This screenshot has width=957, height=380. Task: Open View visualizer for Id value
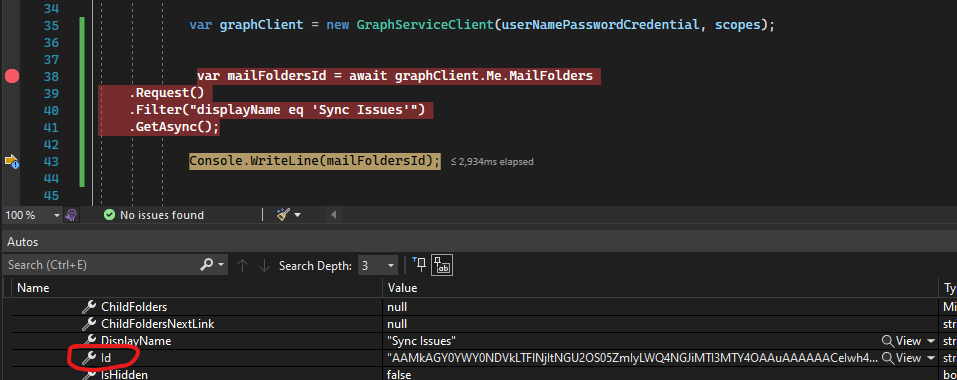tap(901, 358)
